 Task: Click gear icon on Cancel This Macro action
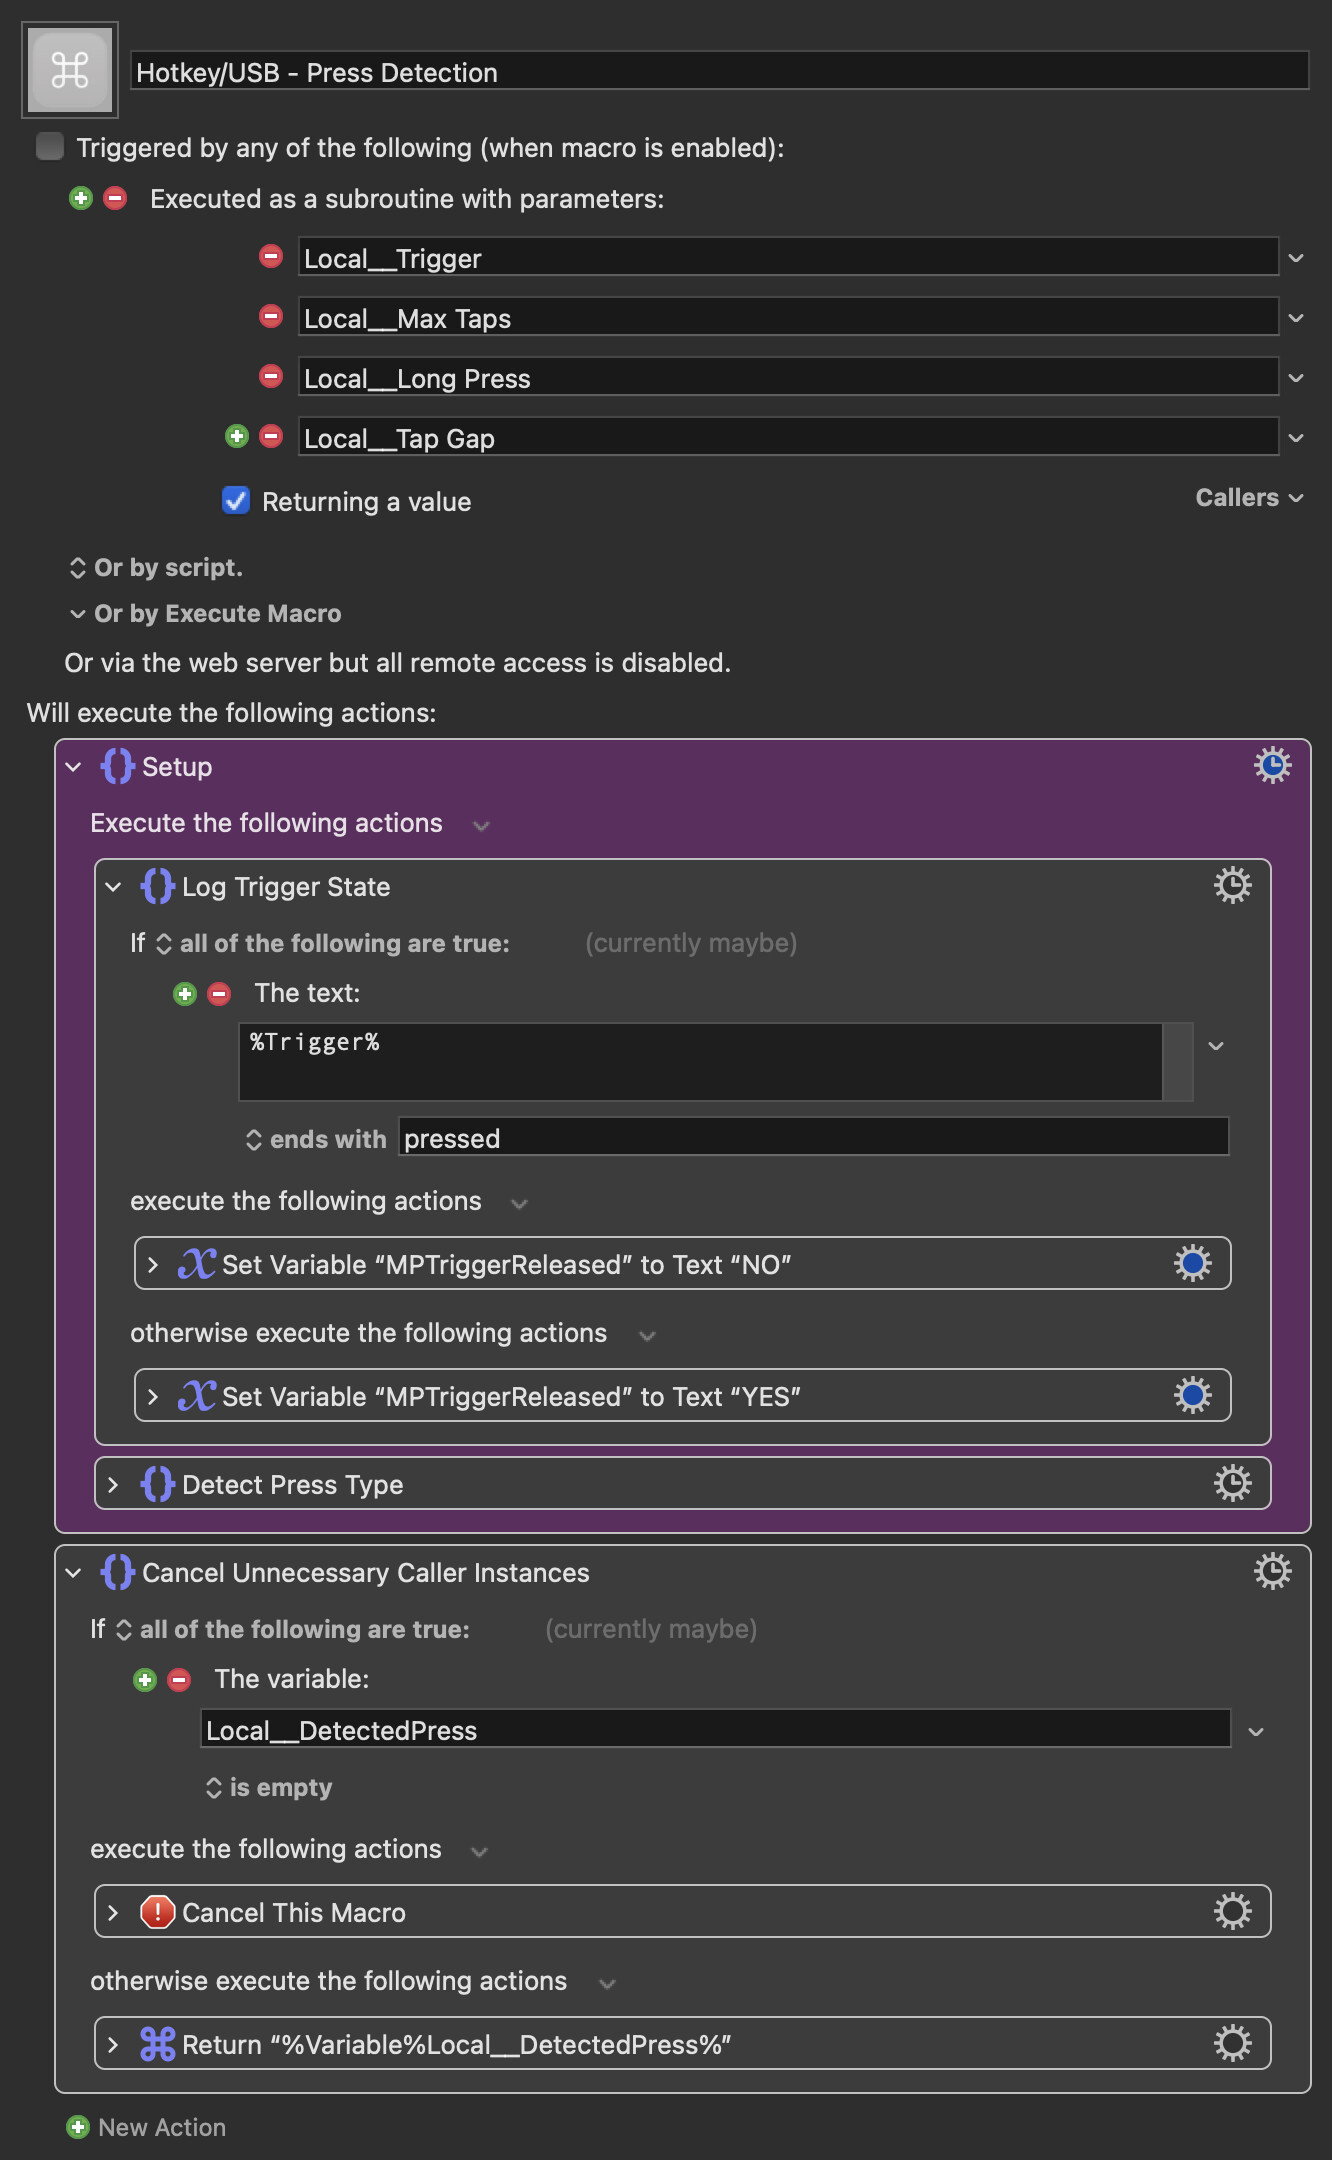[1232, 1912]
